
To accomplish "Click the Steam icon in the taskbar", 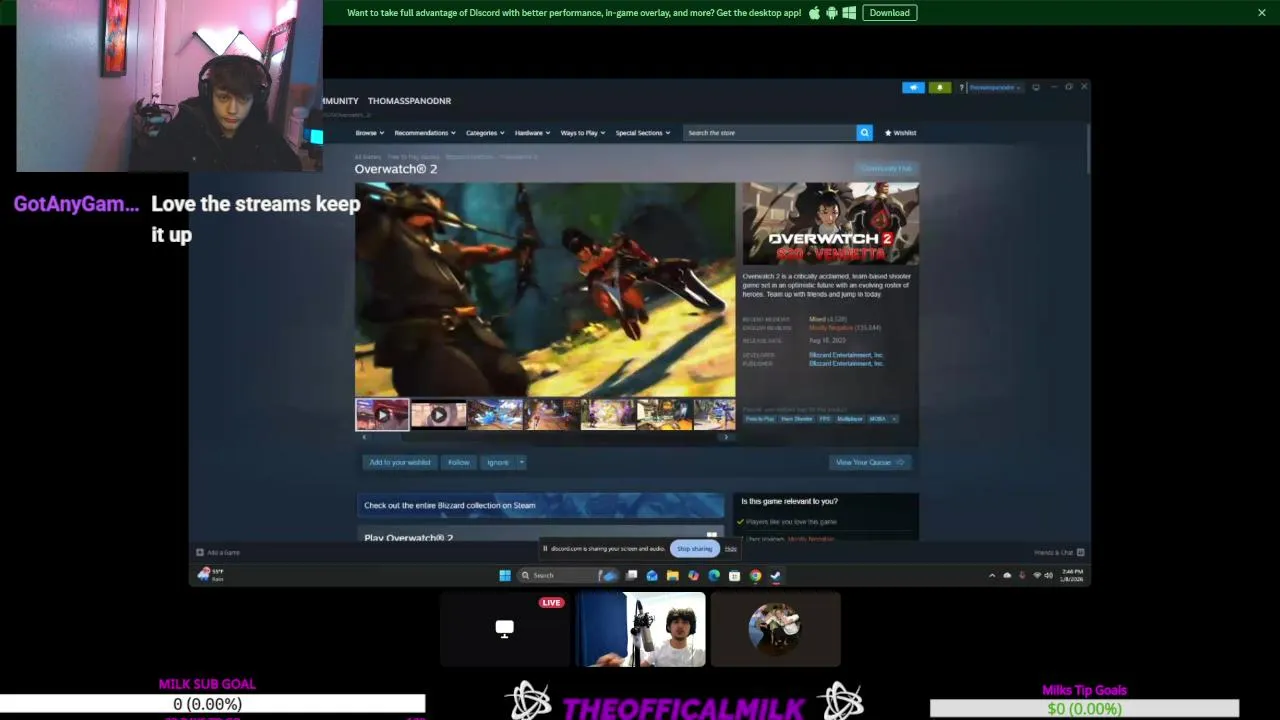I will pyautogui.click(x=775, y=575).
